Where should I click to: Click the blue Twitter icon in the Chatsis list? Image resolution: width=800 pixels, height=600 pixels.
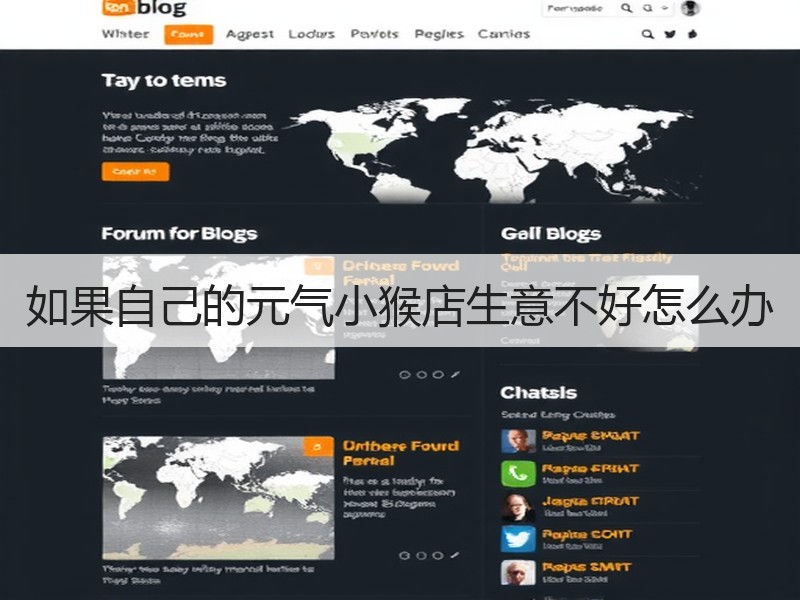click(x=518, y=539)
